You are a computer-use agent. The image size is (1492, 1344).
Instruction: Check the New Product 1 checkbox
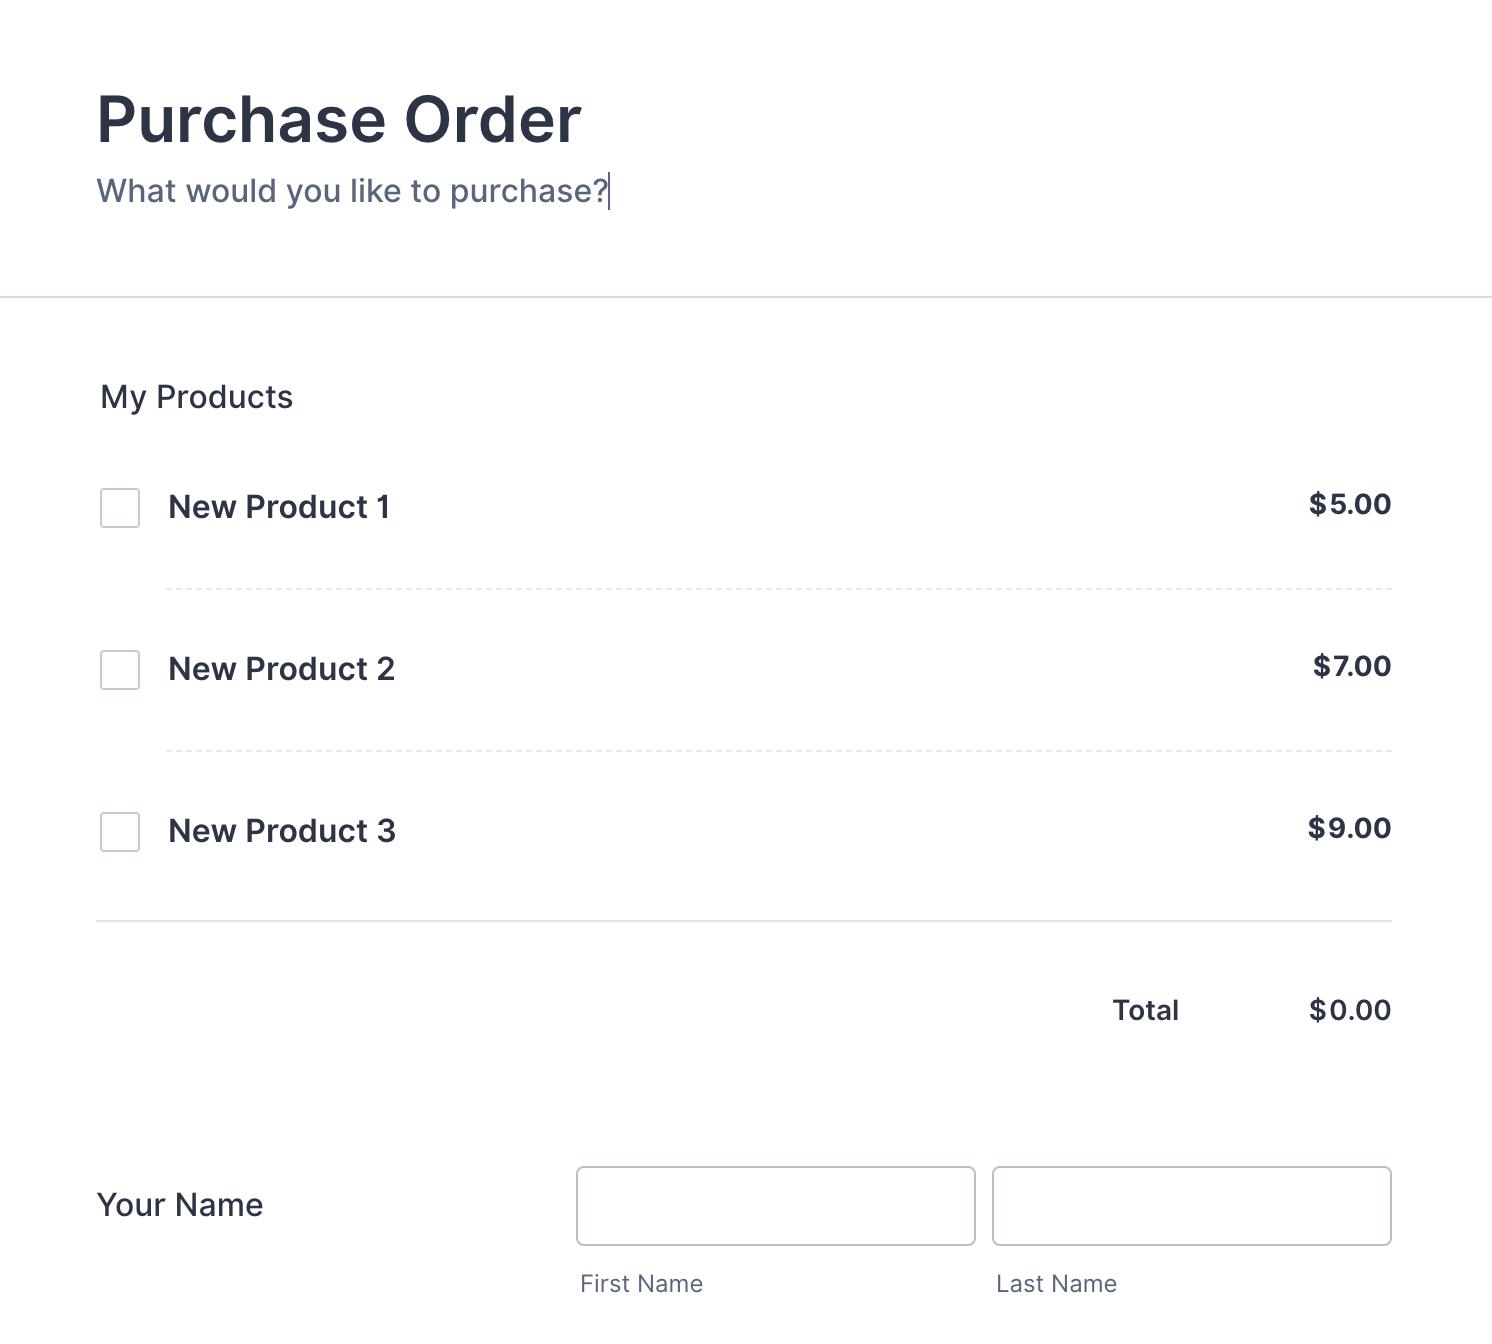point(119,508)
